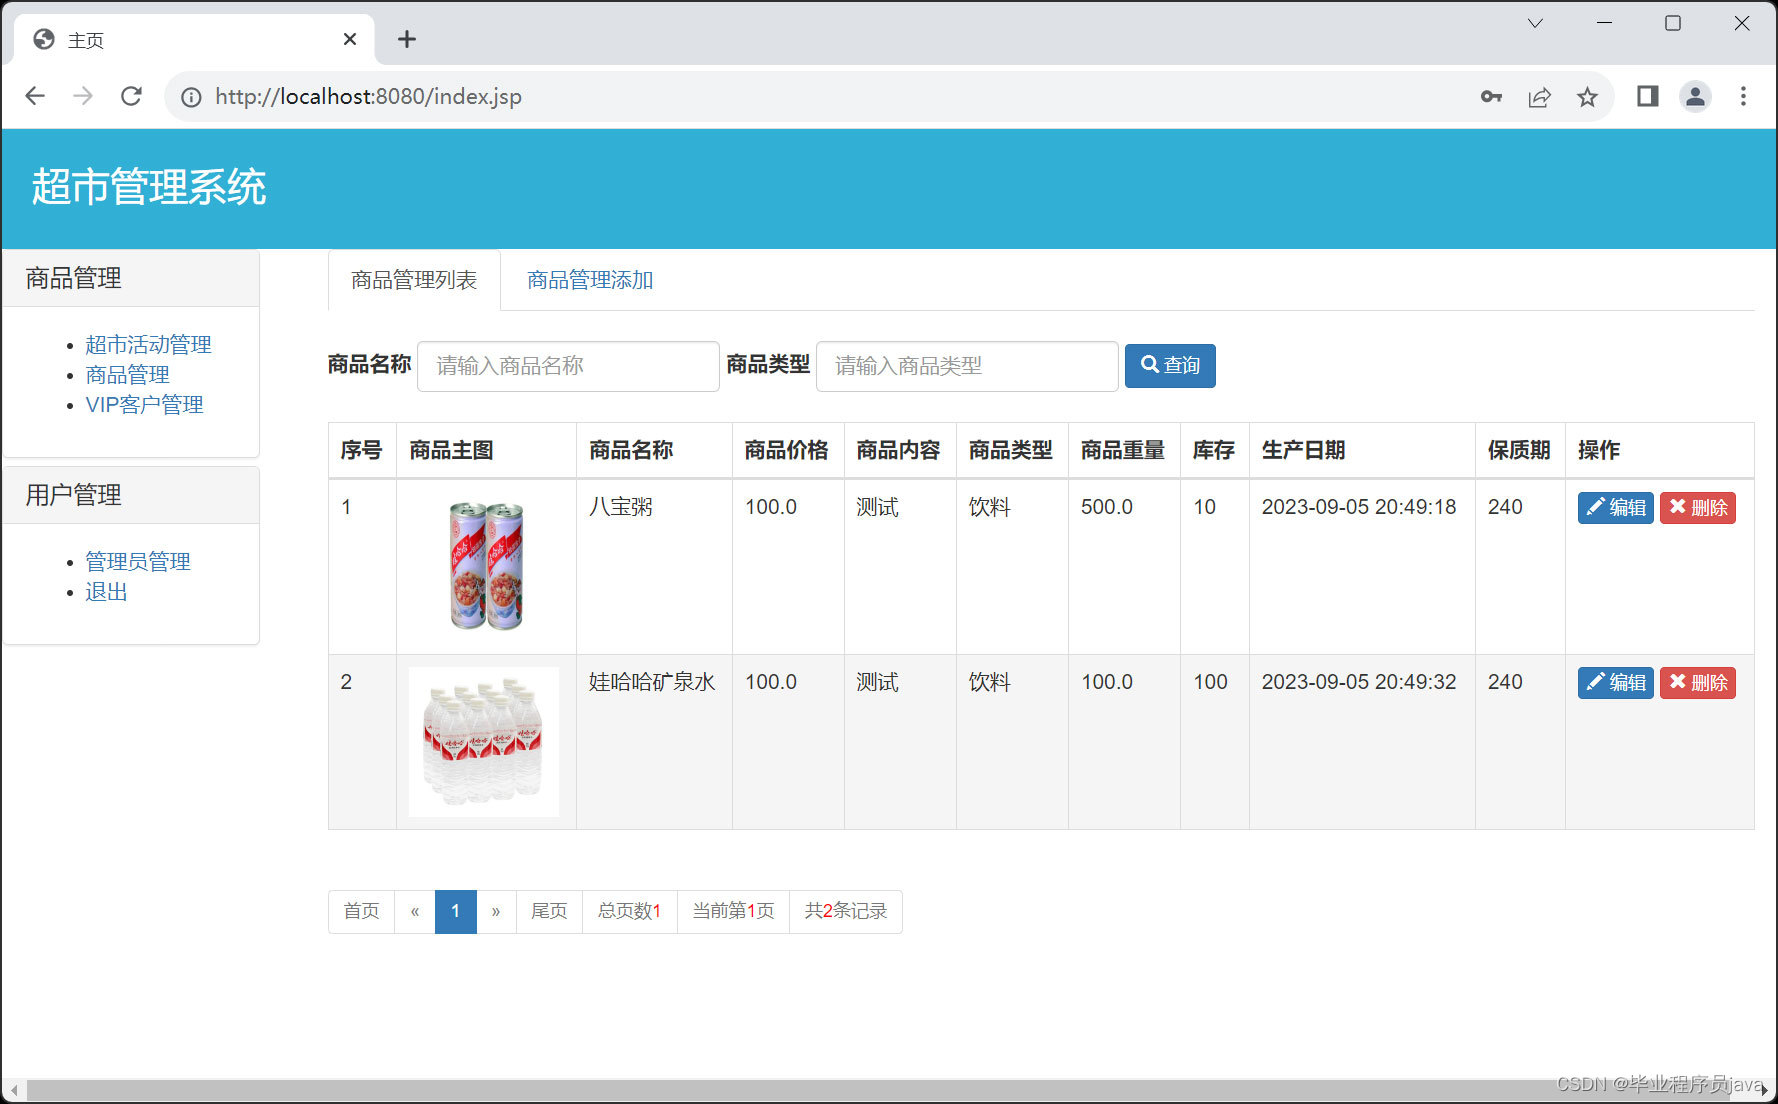Viewport: 1778px width, 1104px height.
Task: Click the 保质期 column header
Action: click(x=1519, y=450)
